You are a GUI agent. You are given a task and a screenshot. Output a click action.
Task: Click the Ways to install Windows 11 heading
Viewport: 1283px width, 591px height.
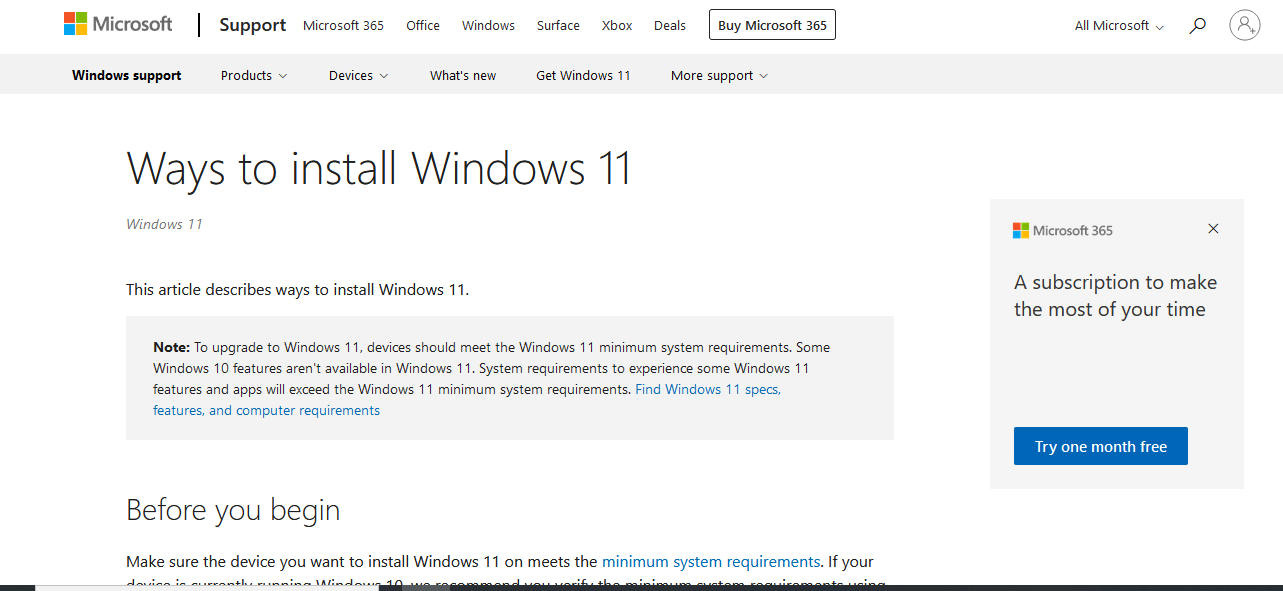379,168
